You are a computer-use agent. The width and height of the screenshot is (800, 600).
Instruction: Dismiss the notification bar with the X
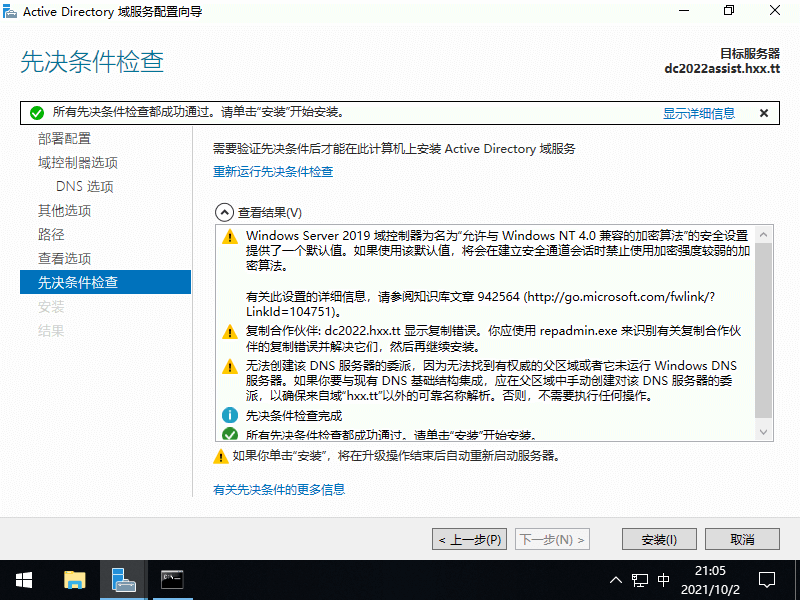click(764, 113)
